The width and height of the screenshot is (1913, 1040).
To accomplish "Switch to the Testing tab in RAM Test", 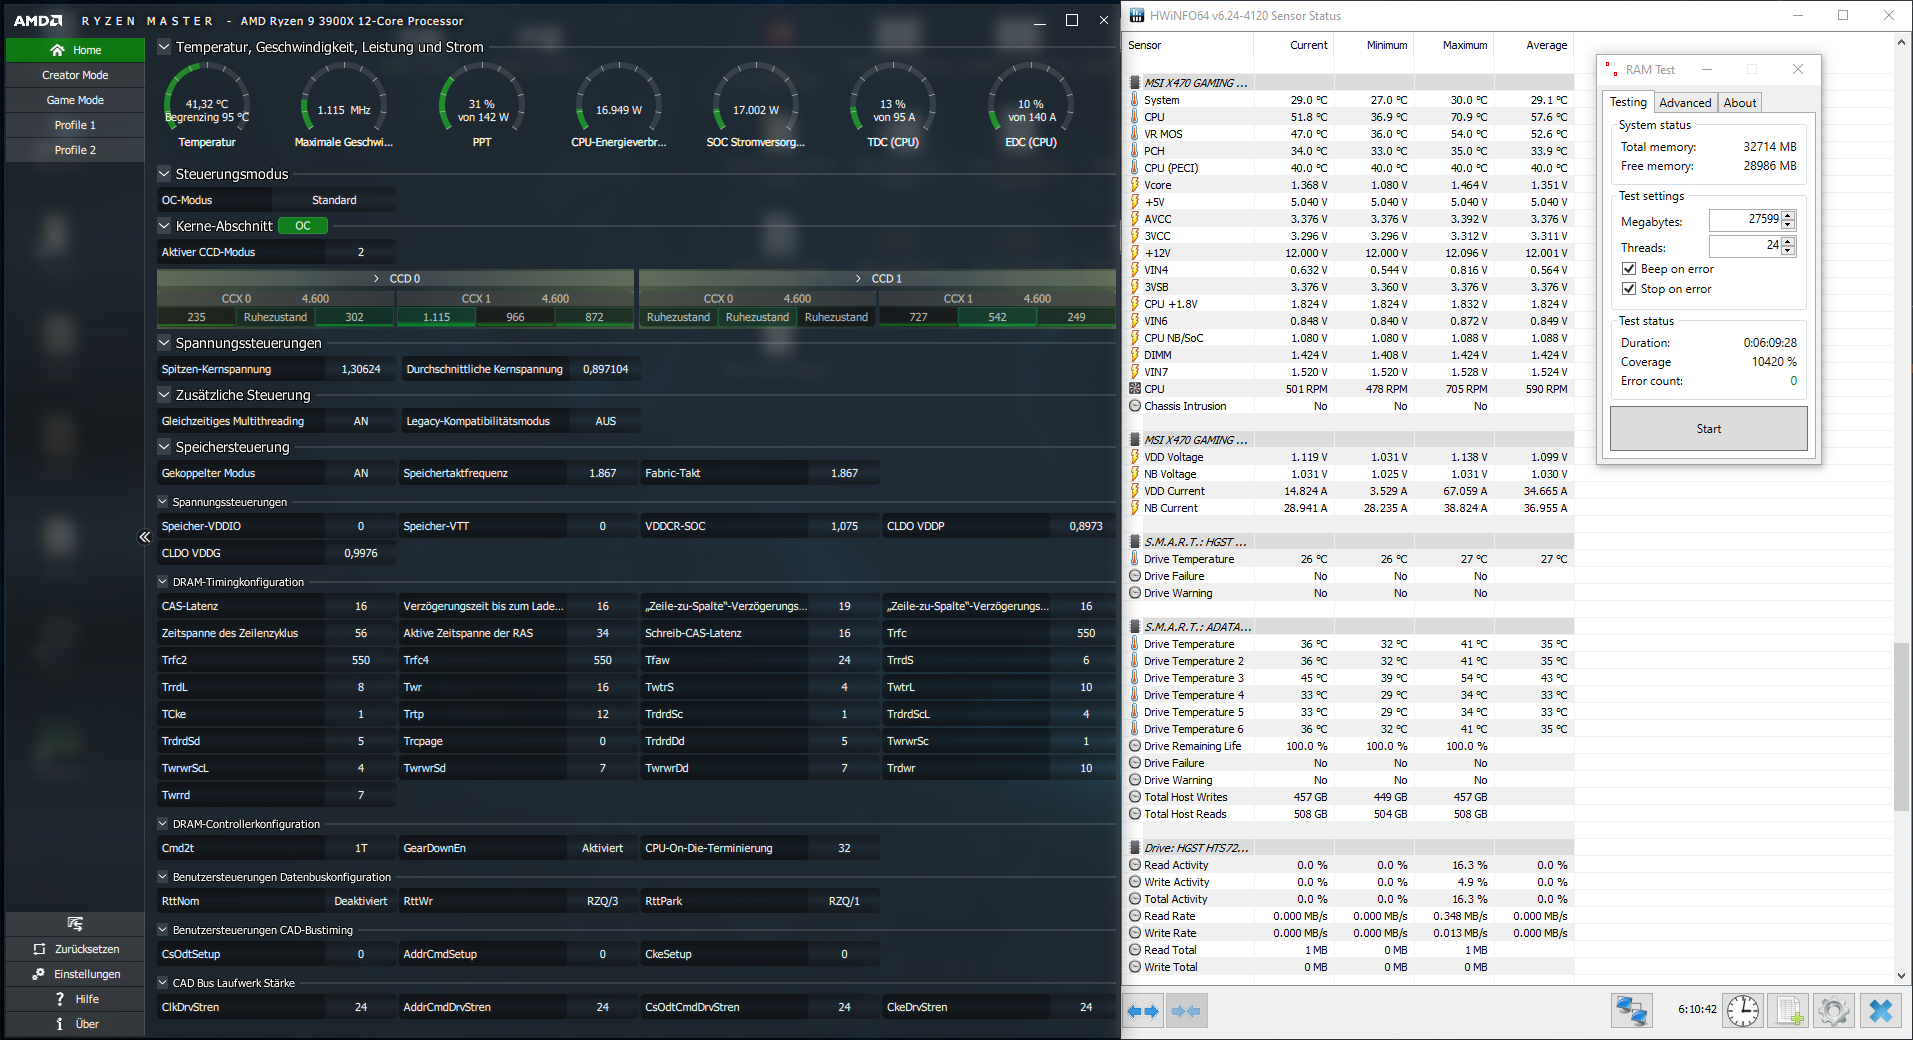I will 1628,102.
